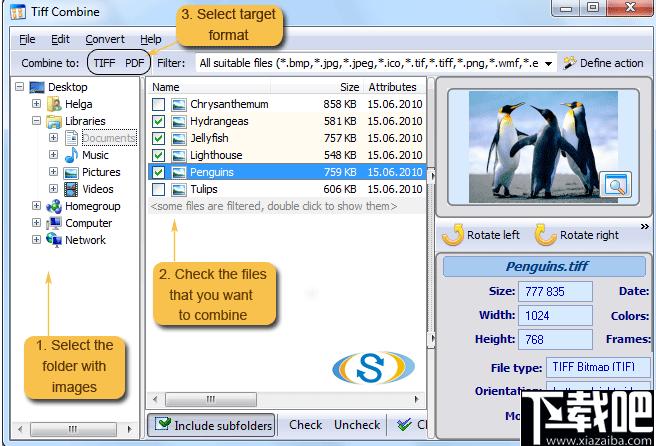The image size is (656, 446).
Task: Click the Size value field 777 835
Action: click(x=555, y=291)
